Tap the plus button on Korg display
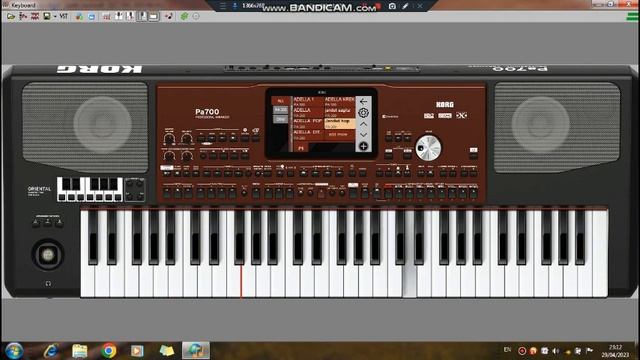This screenshot has width=640, height=360. 363,146
